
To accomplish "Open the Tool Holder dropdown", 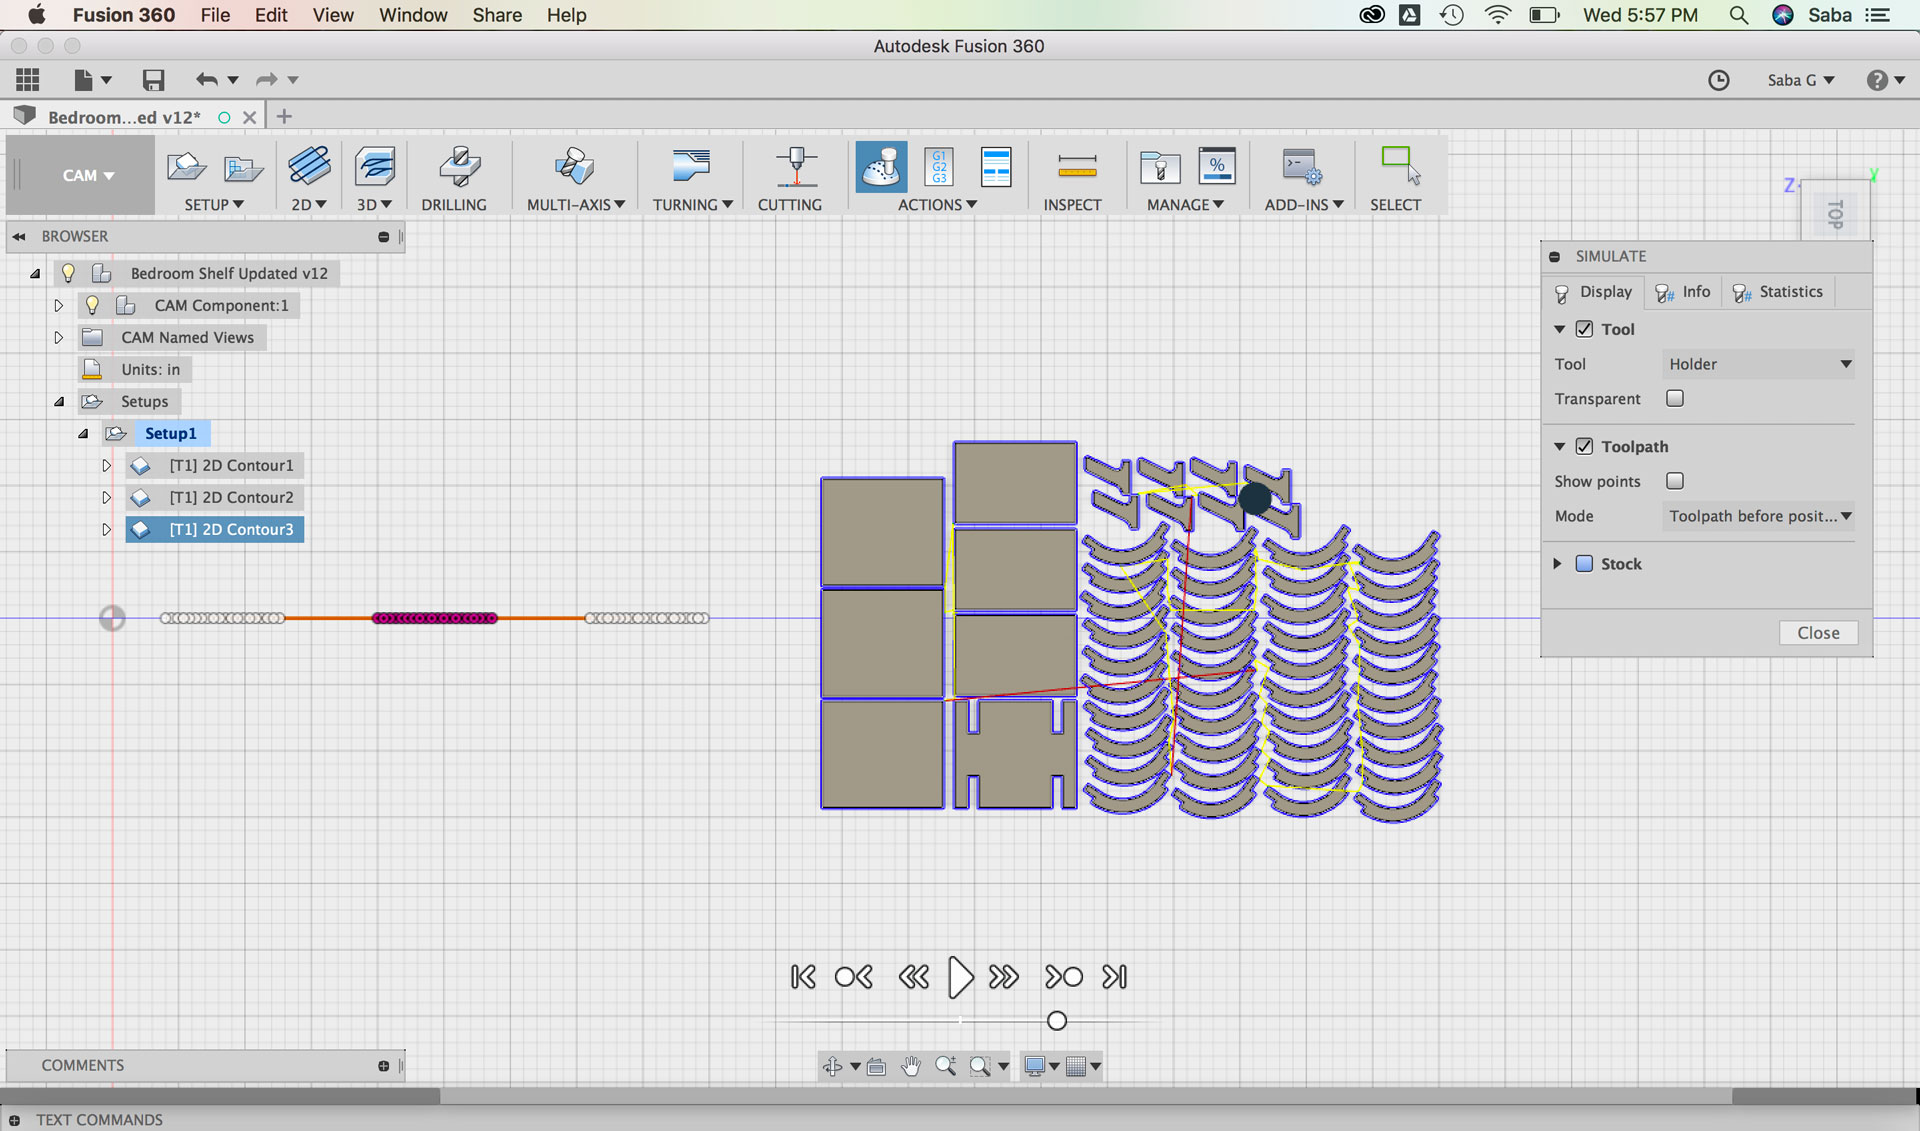I will 1759,364.
